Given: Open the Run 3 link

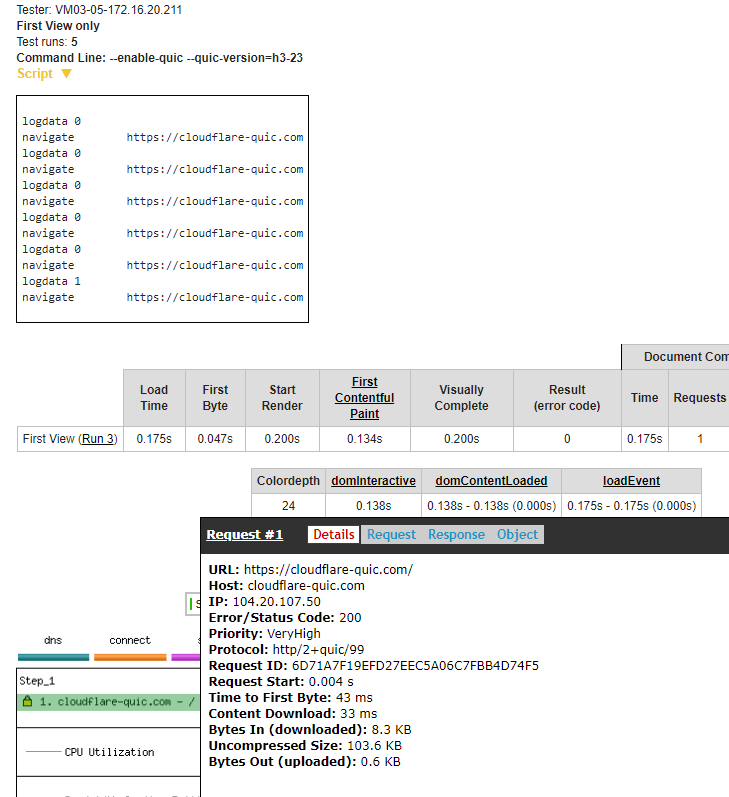Looking at the screenshot, I should (98, 439).
